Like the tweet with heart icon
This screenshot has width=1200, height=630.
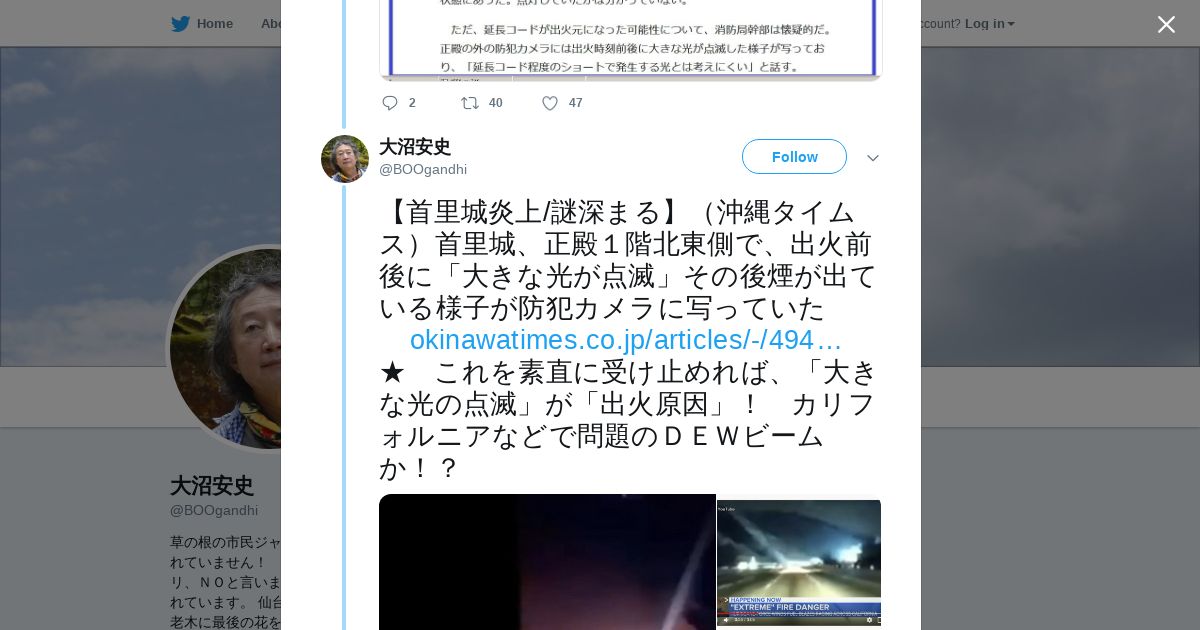pos(549,103)
